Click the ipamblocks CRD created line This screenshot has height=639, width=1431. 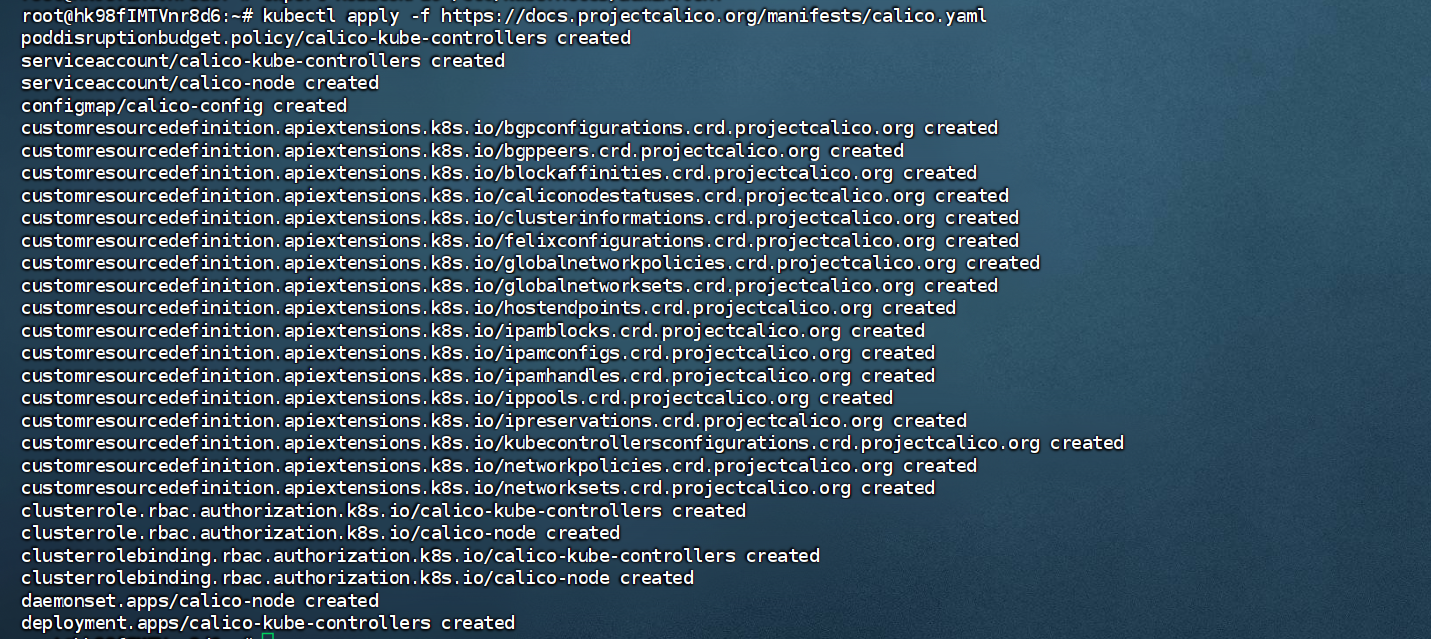point(473,331)
